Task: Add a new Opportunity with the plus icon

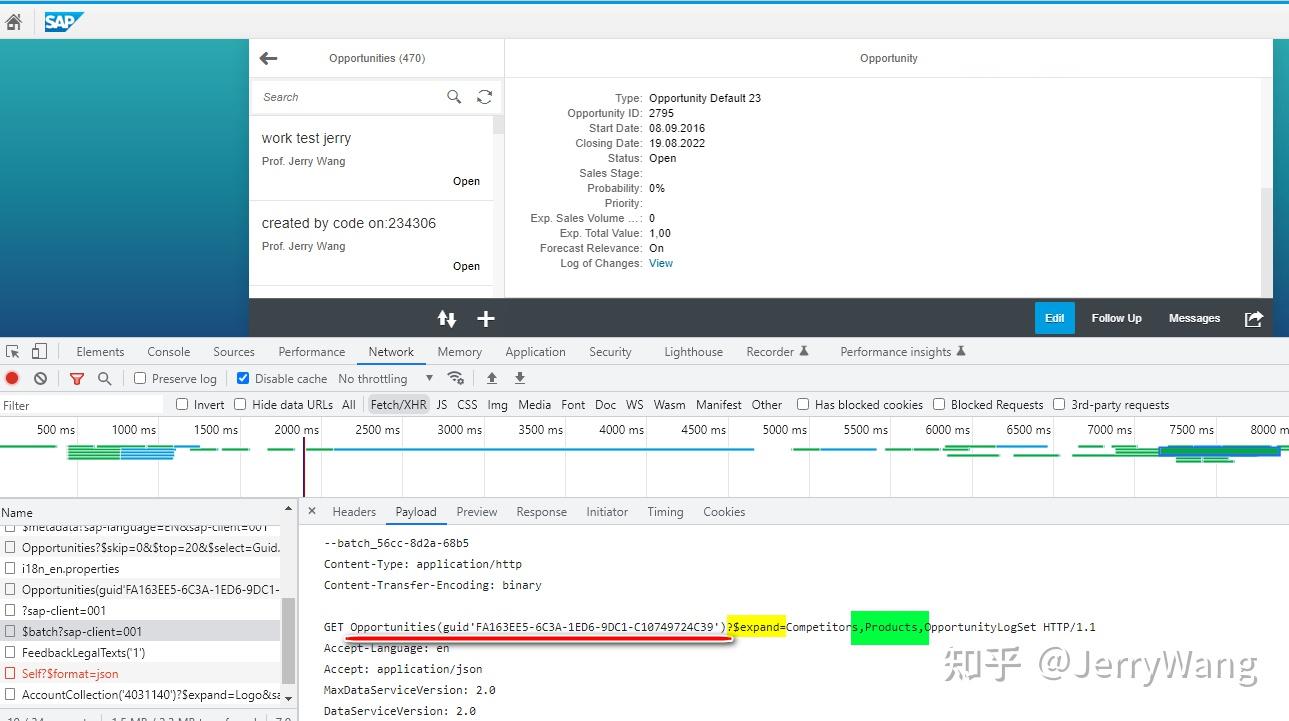Action: pyautogui.click(x=486, y=318)
